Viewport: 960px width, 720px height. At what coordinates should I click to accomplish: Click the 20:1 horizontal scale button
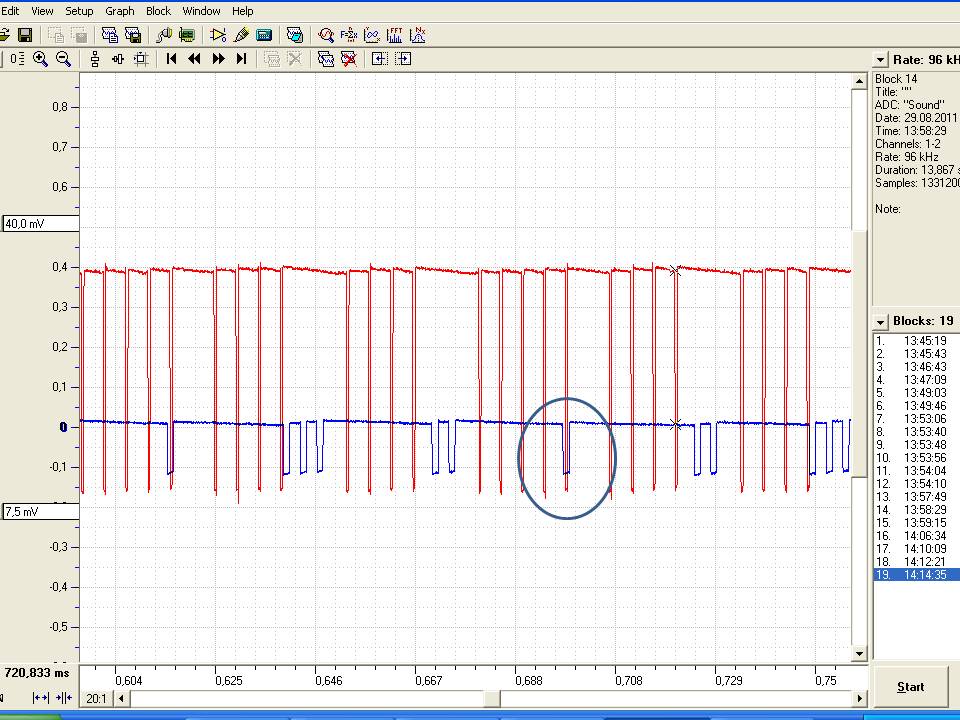[96, 698]
